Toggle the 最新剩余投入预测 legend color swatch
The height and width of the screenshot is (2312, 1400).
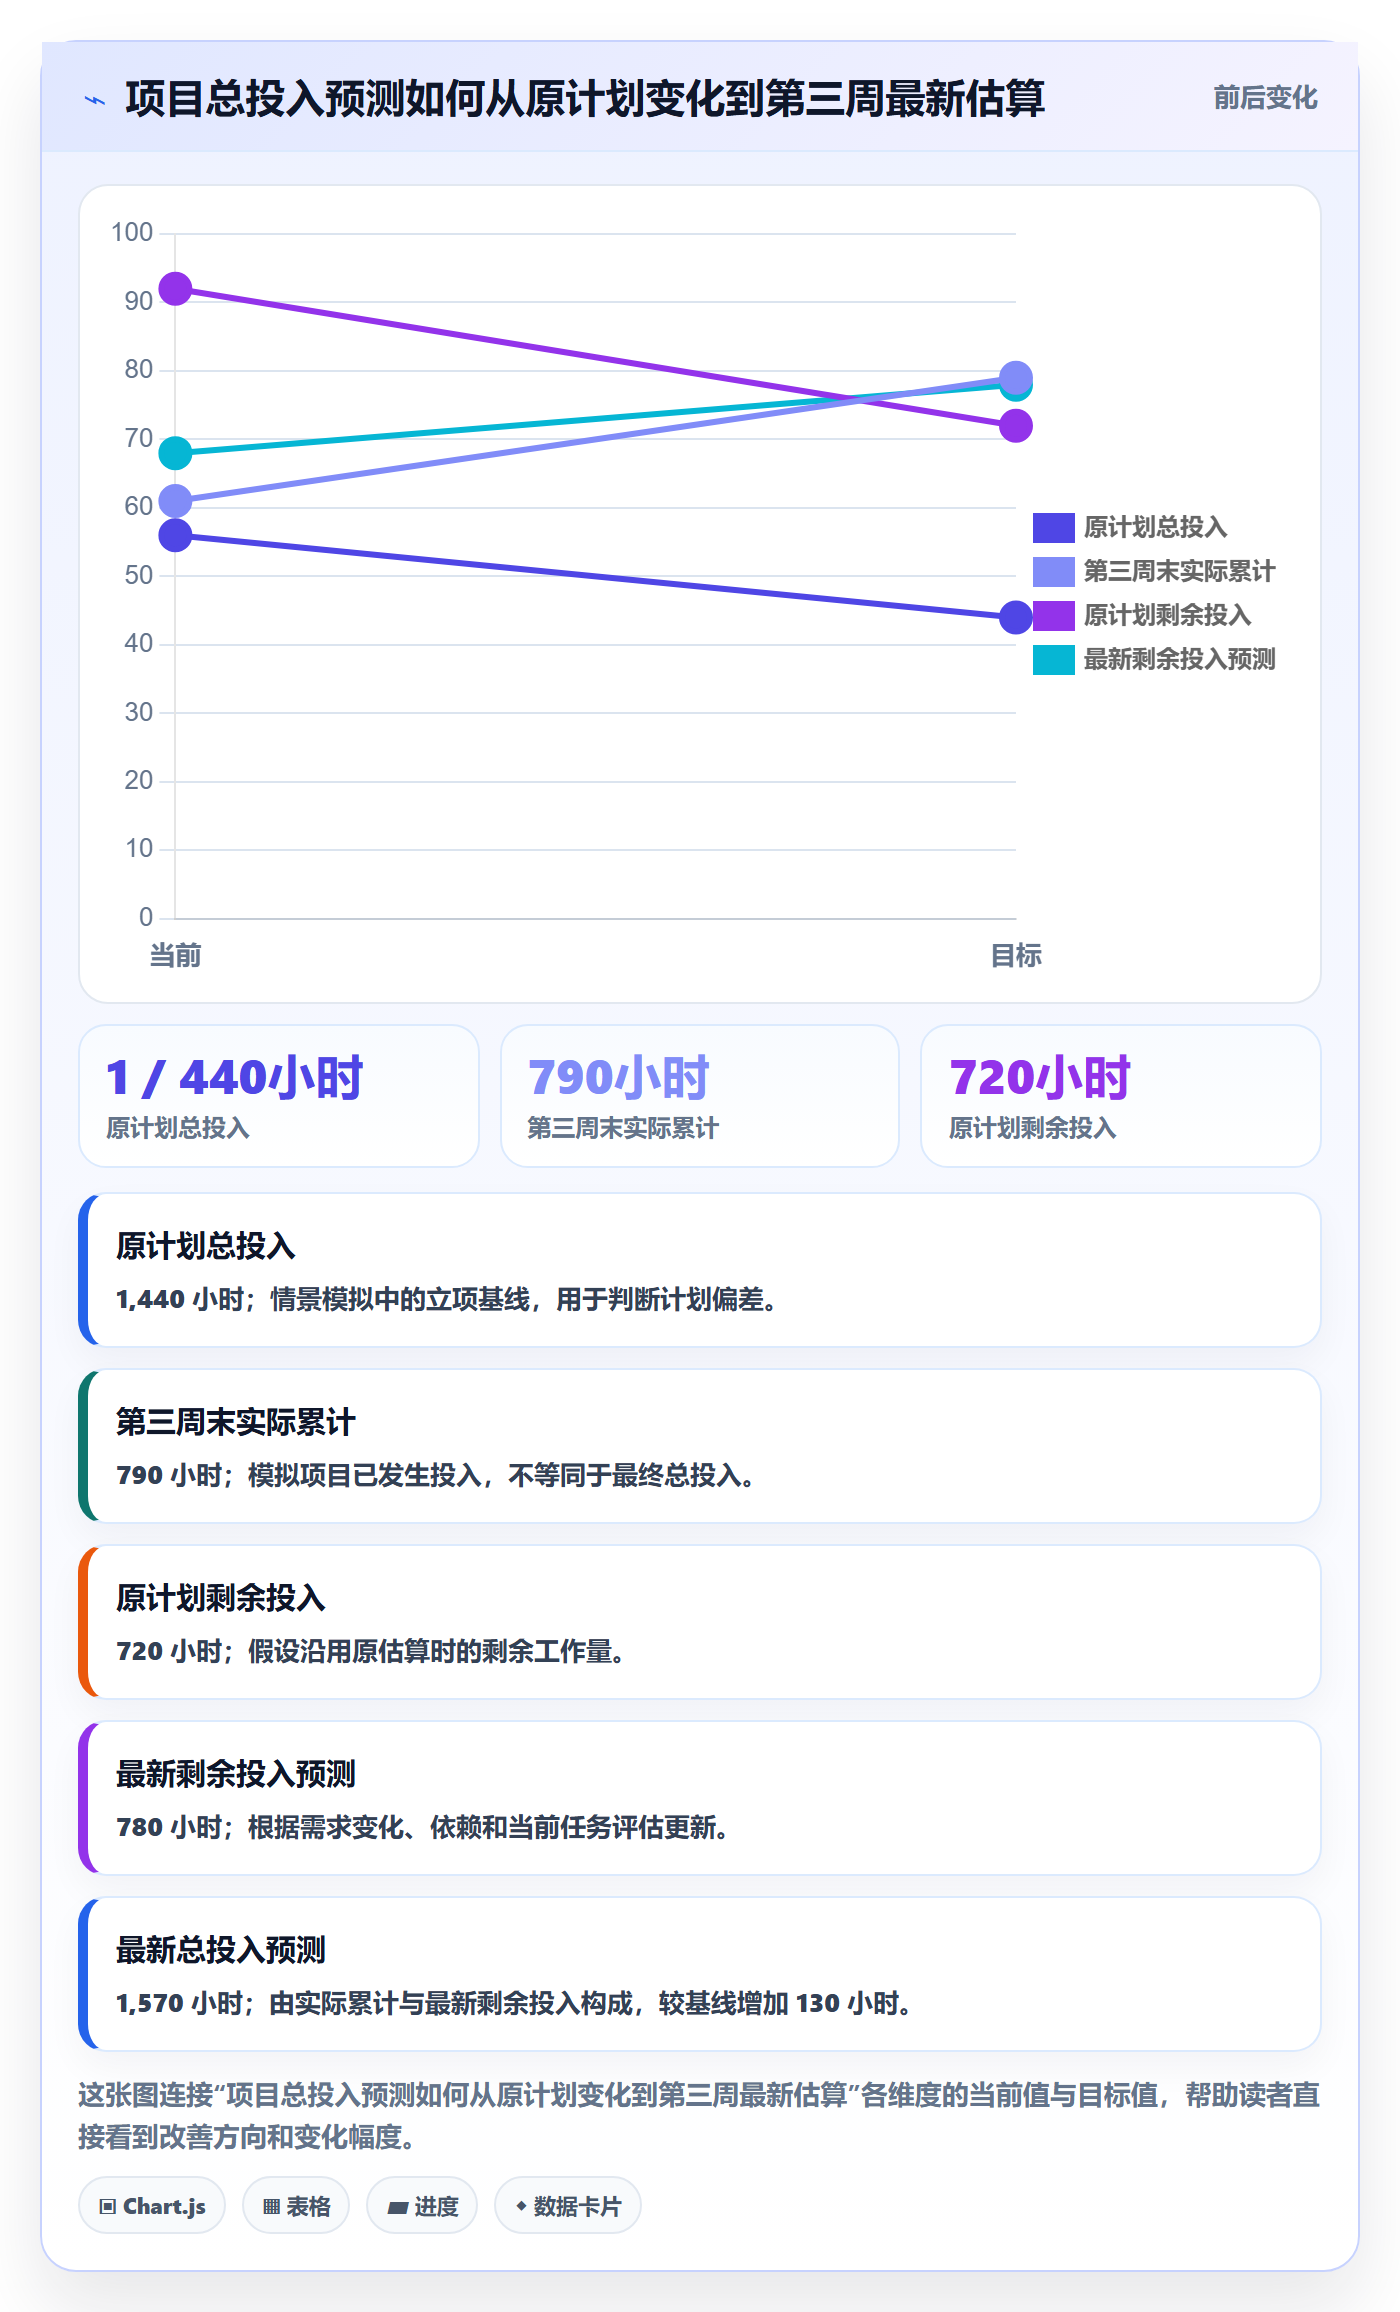click(1053, 659)
